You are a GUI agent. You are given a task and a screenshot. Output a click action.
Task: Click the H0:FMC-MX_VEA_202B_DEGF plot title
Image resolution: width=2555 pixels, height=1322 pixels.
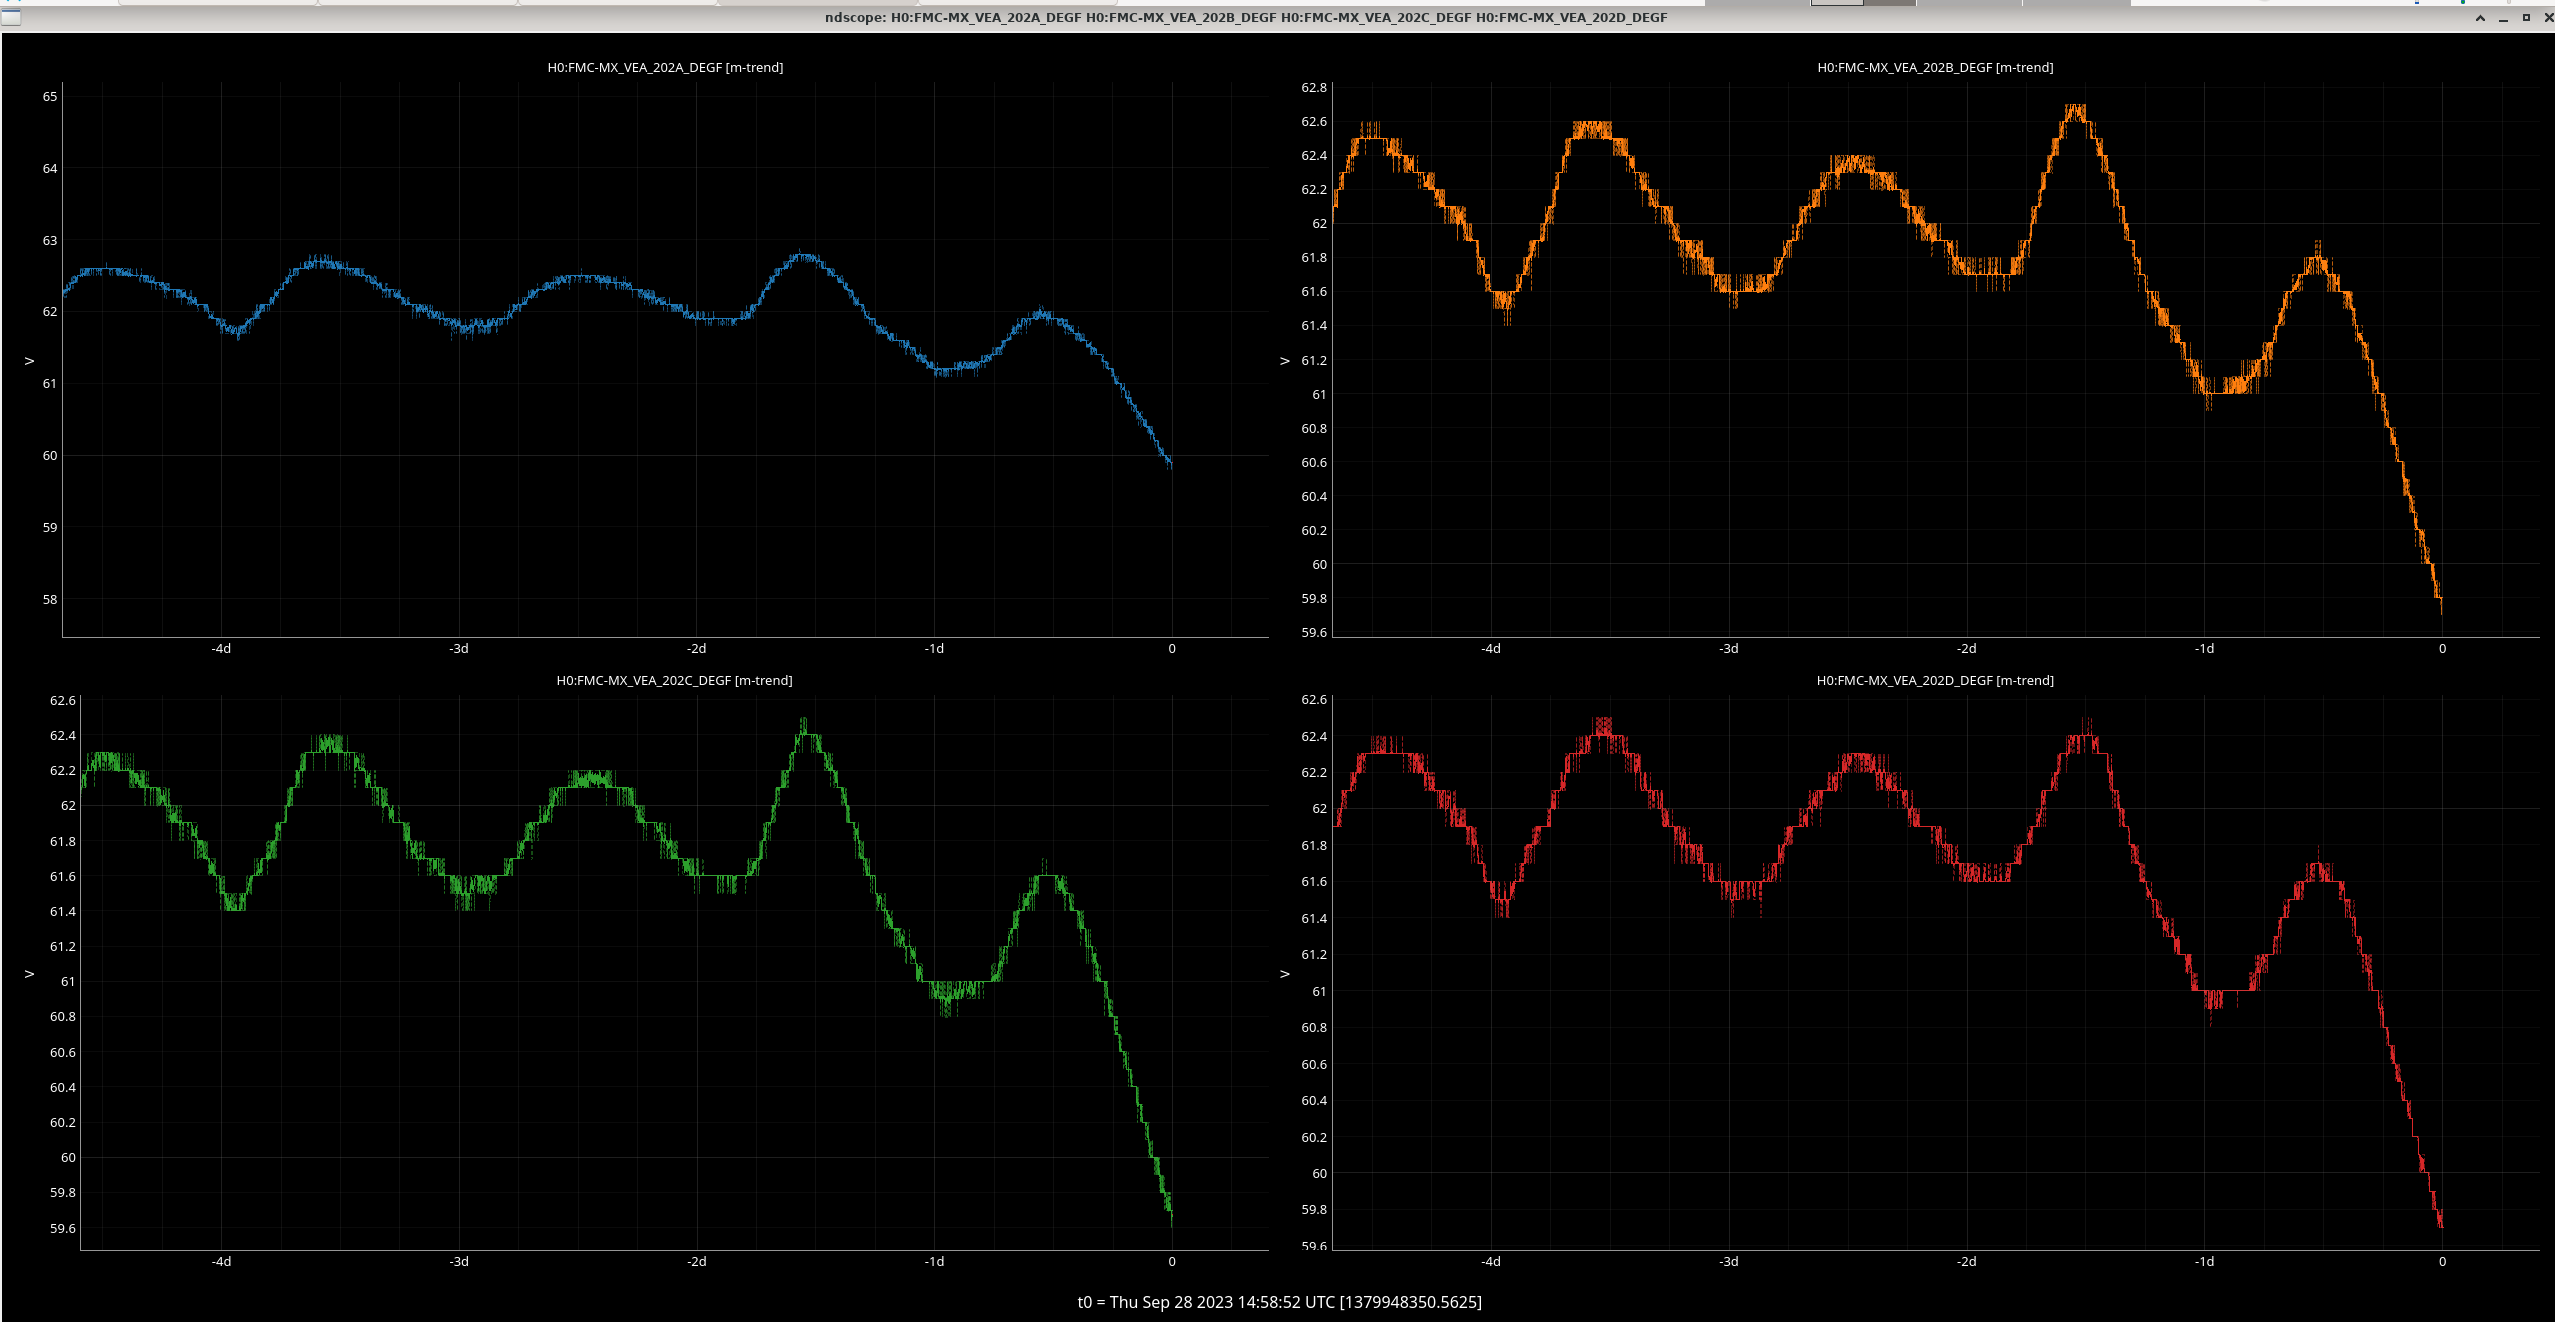pyautogui.click(x=1935, y=67)
